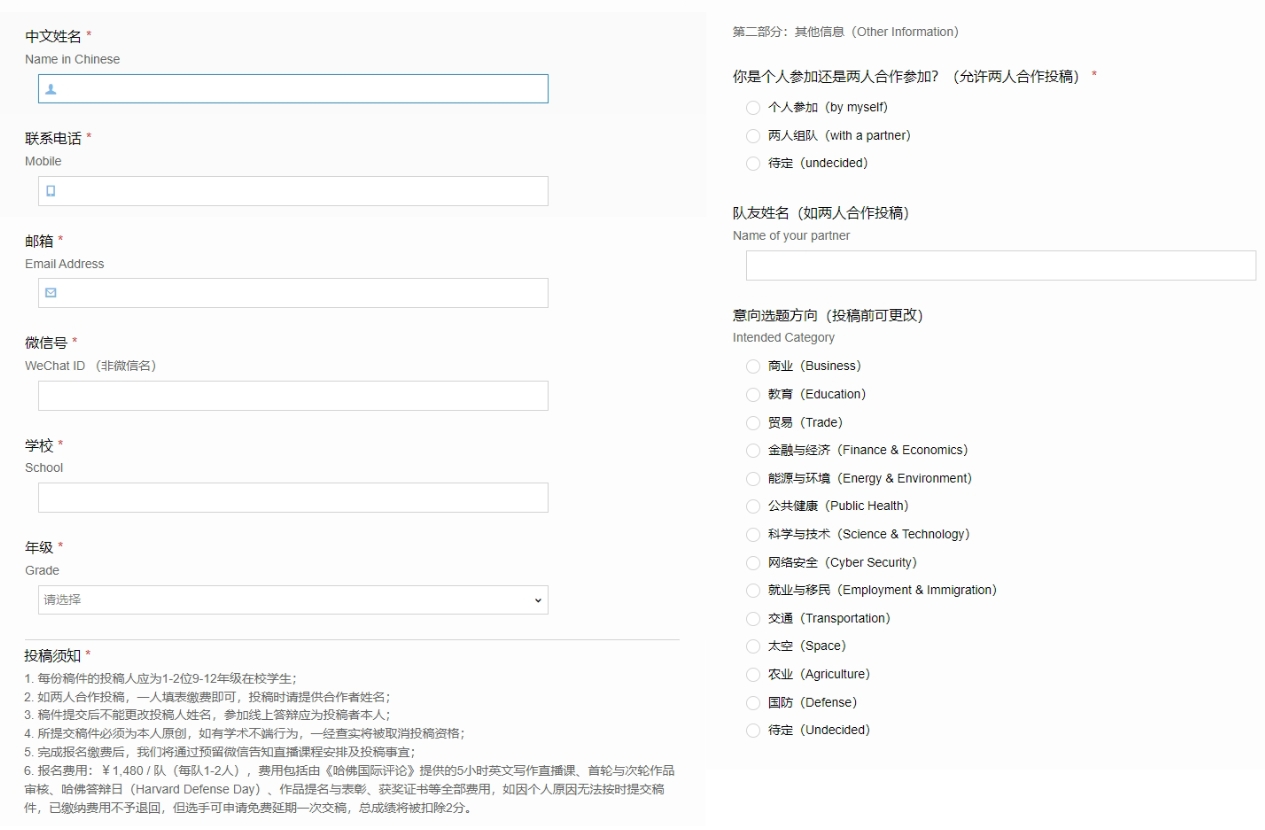The image size is (1265, 830).
Task: Click the partner name input field
Action: [x=1000, y=266]
